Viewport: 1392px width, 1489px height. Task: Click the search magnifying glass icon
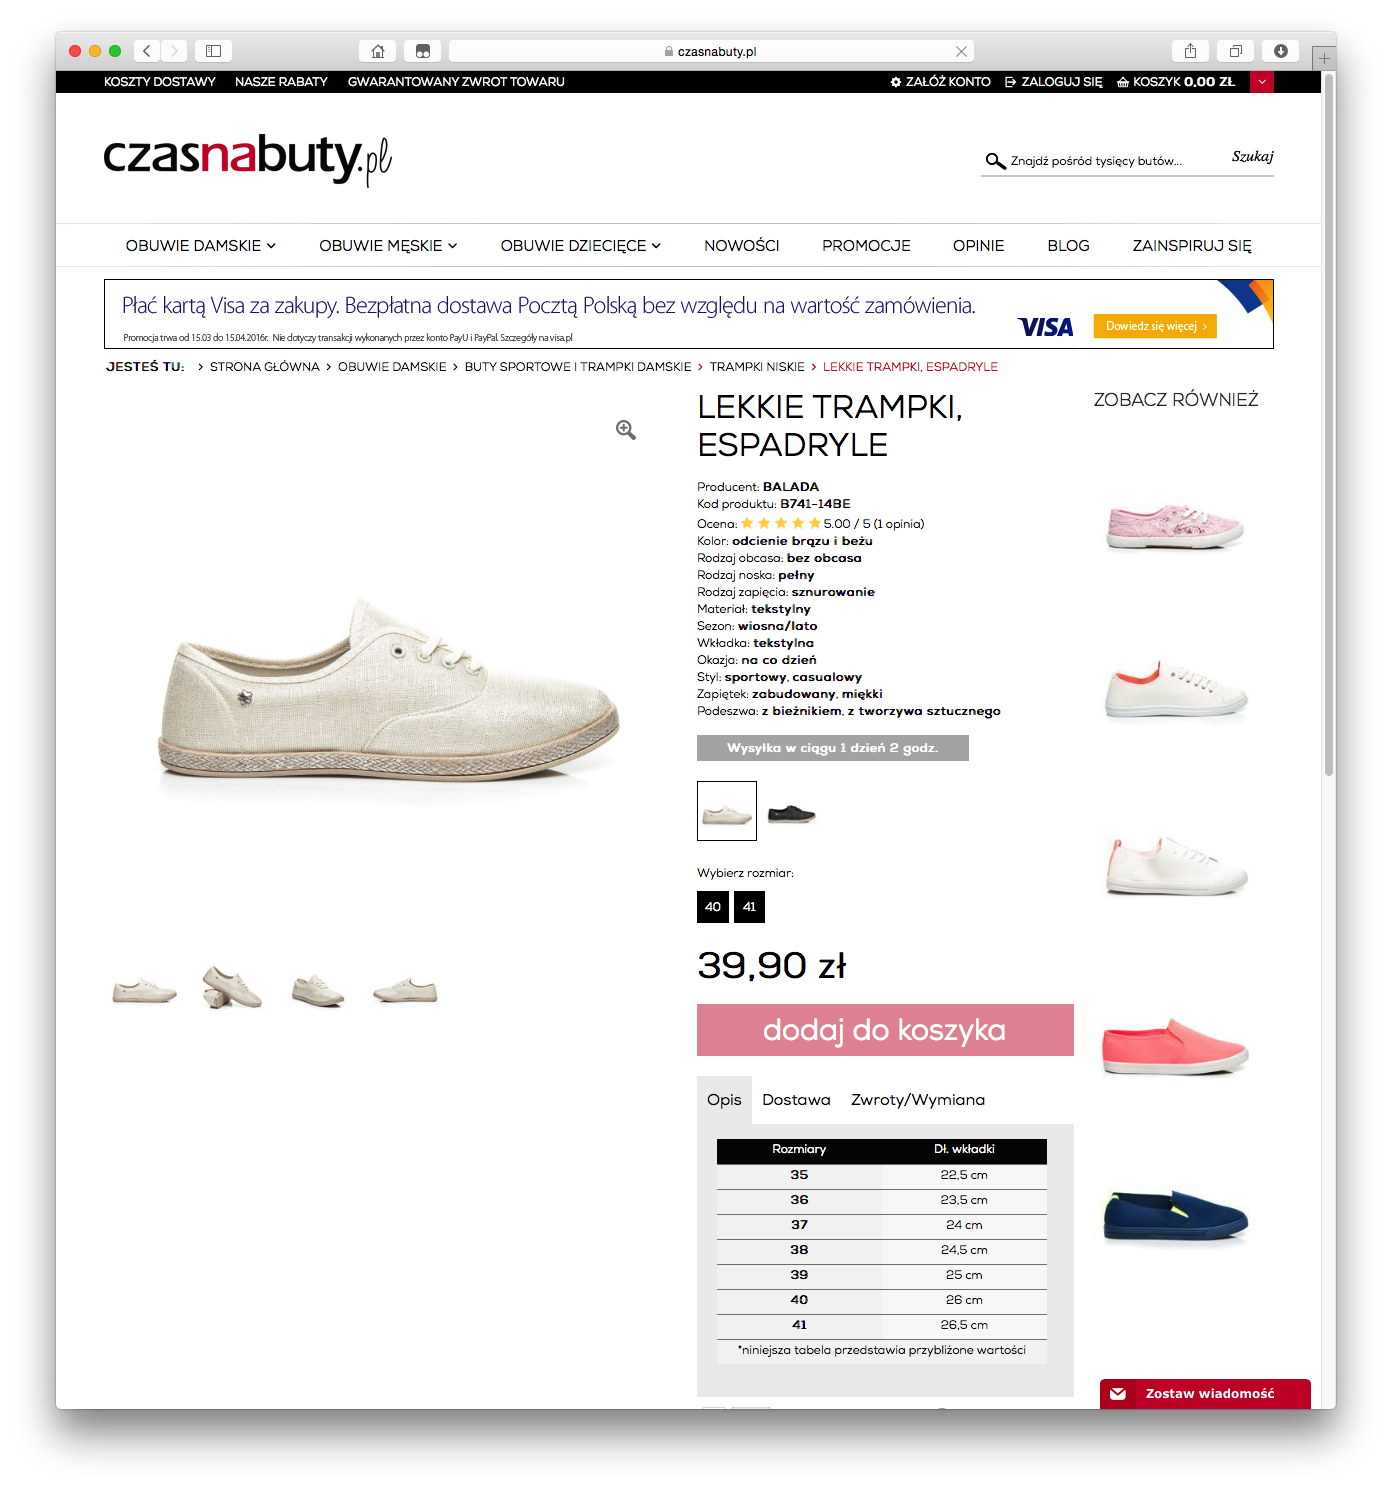pyautogui.click(x=995, y=161)
